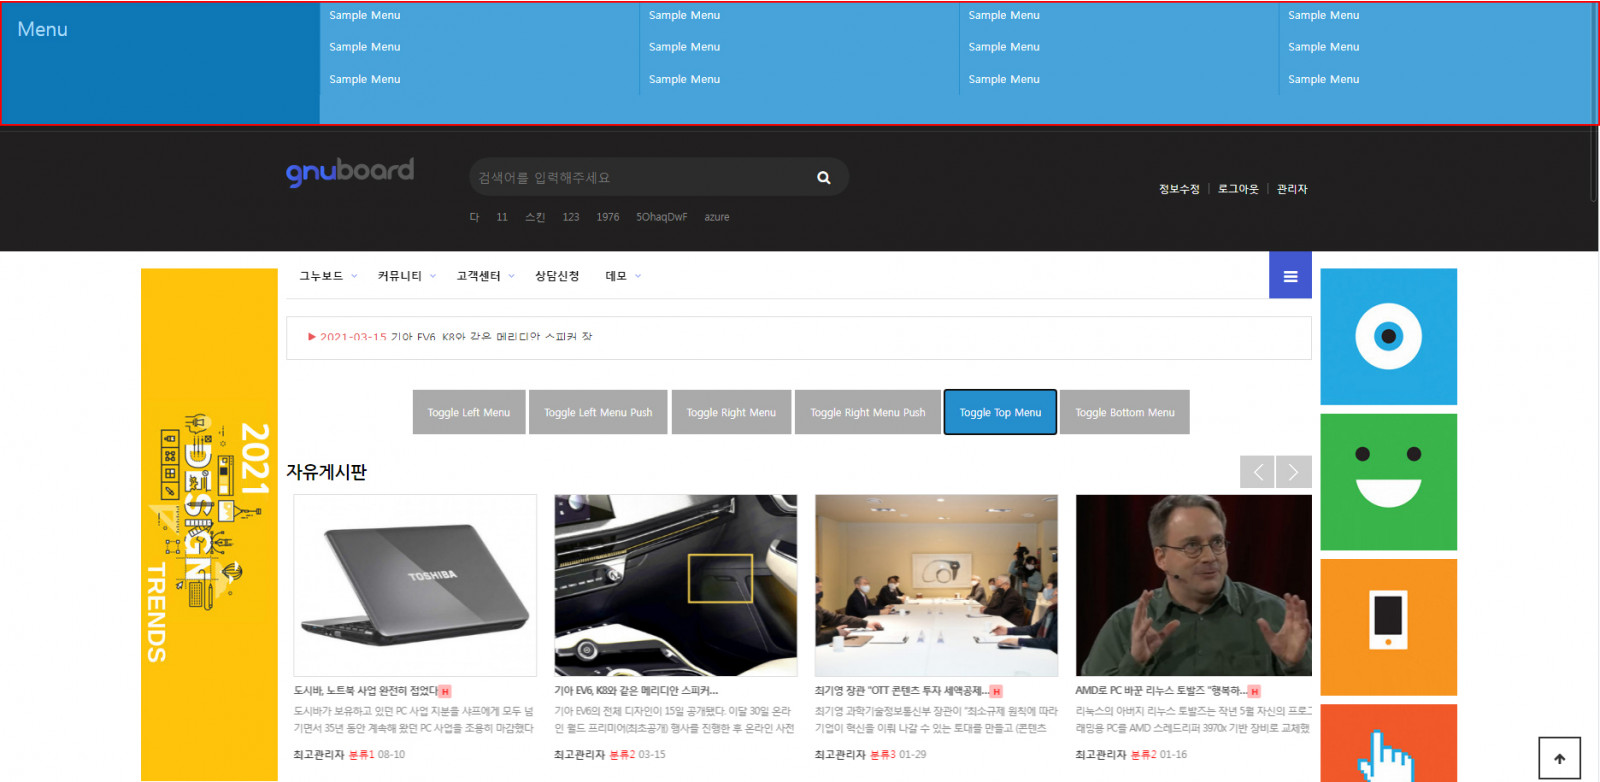The height and width of the screenshot is (782, 1600).
Task: Open the Linus Torvalds post thumbnail
Action: coord(1194,585)
